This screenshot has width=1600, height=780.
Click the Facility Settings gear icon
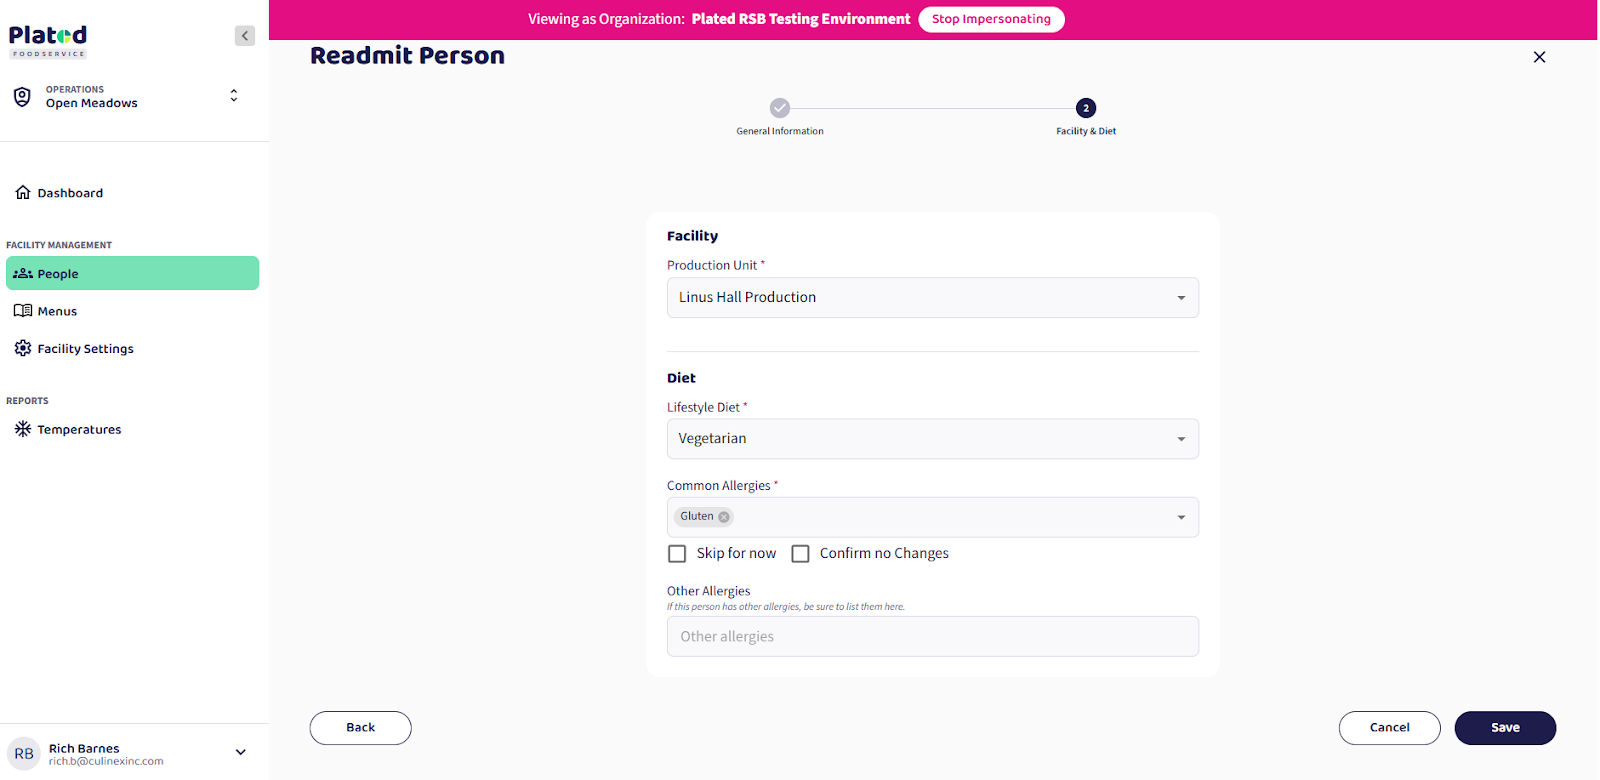[x=23, y=348]
